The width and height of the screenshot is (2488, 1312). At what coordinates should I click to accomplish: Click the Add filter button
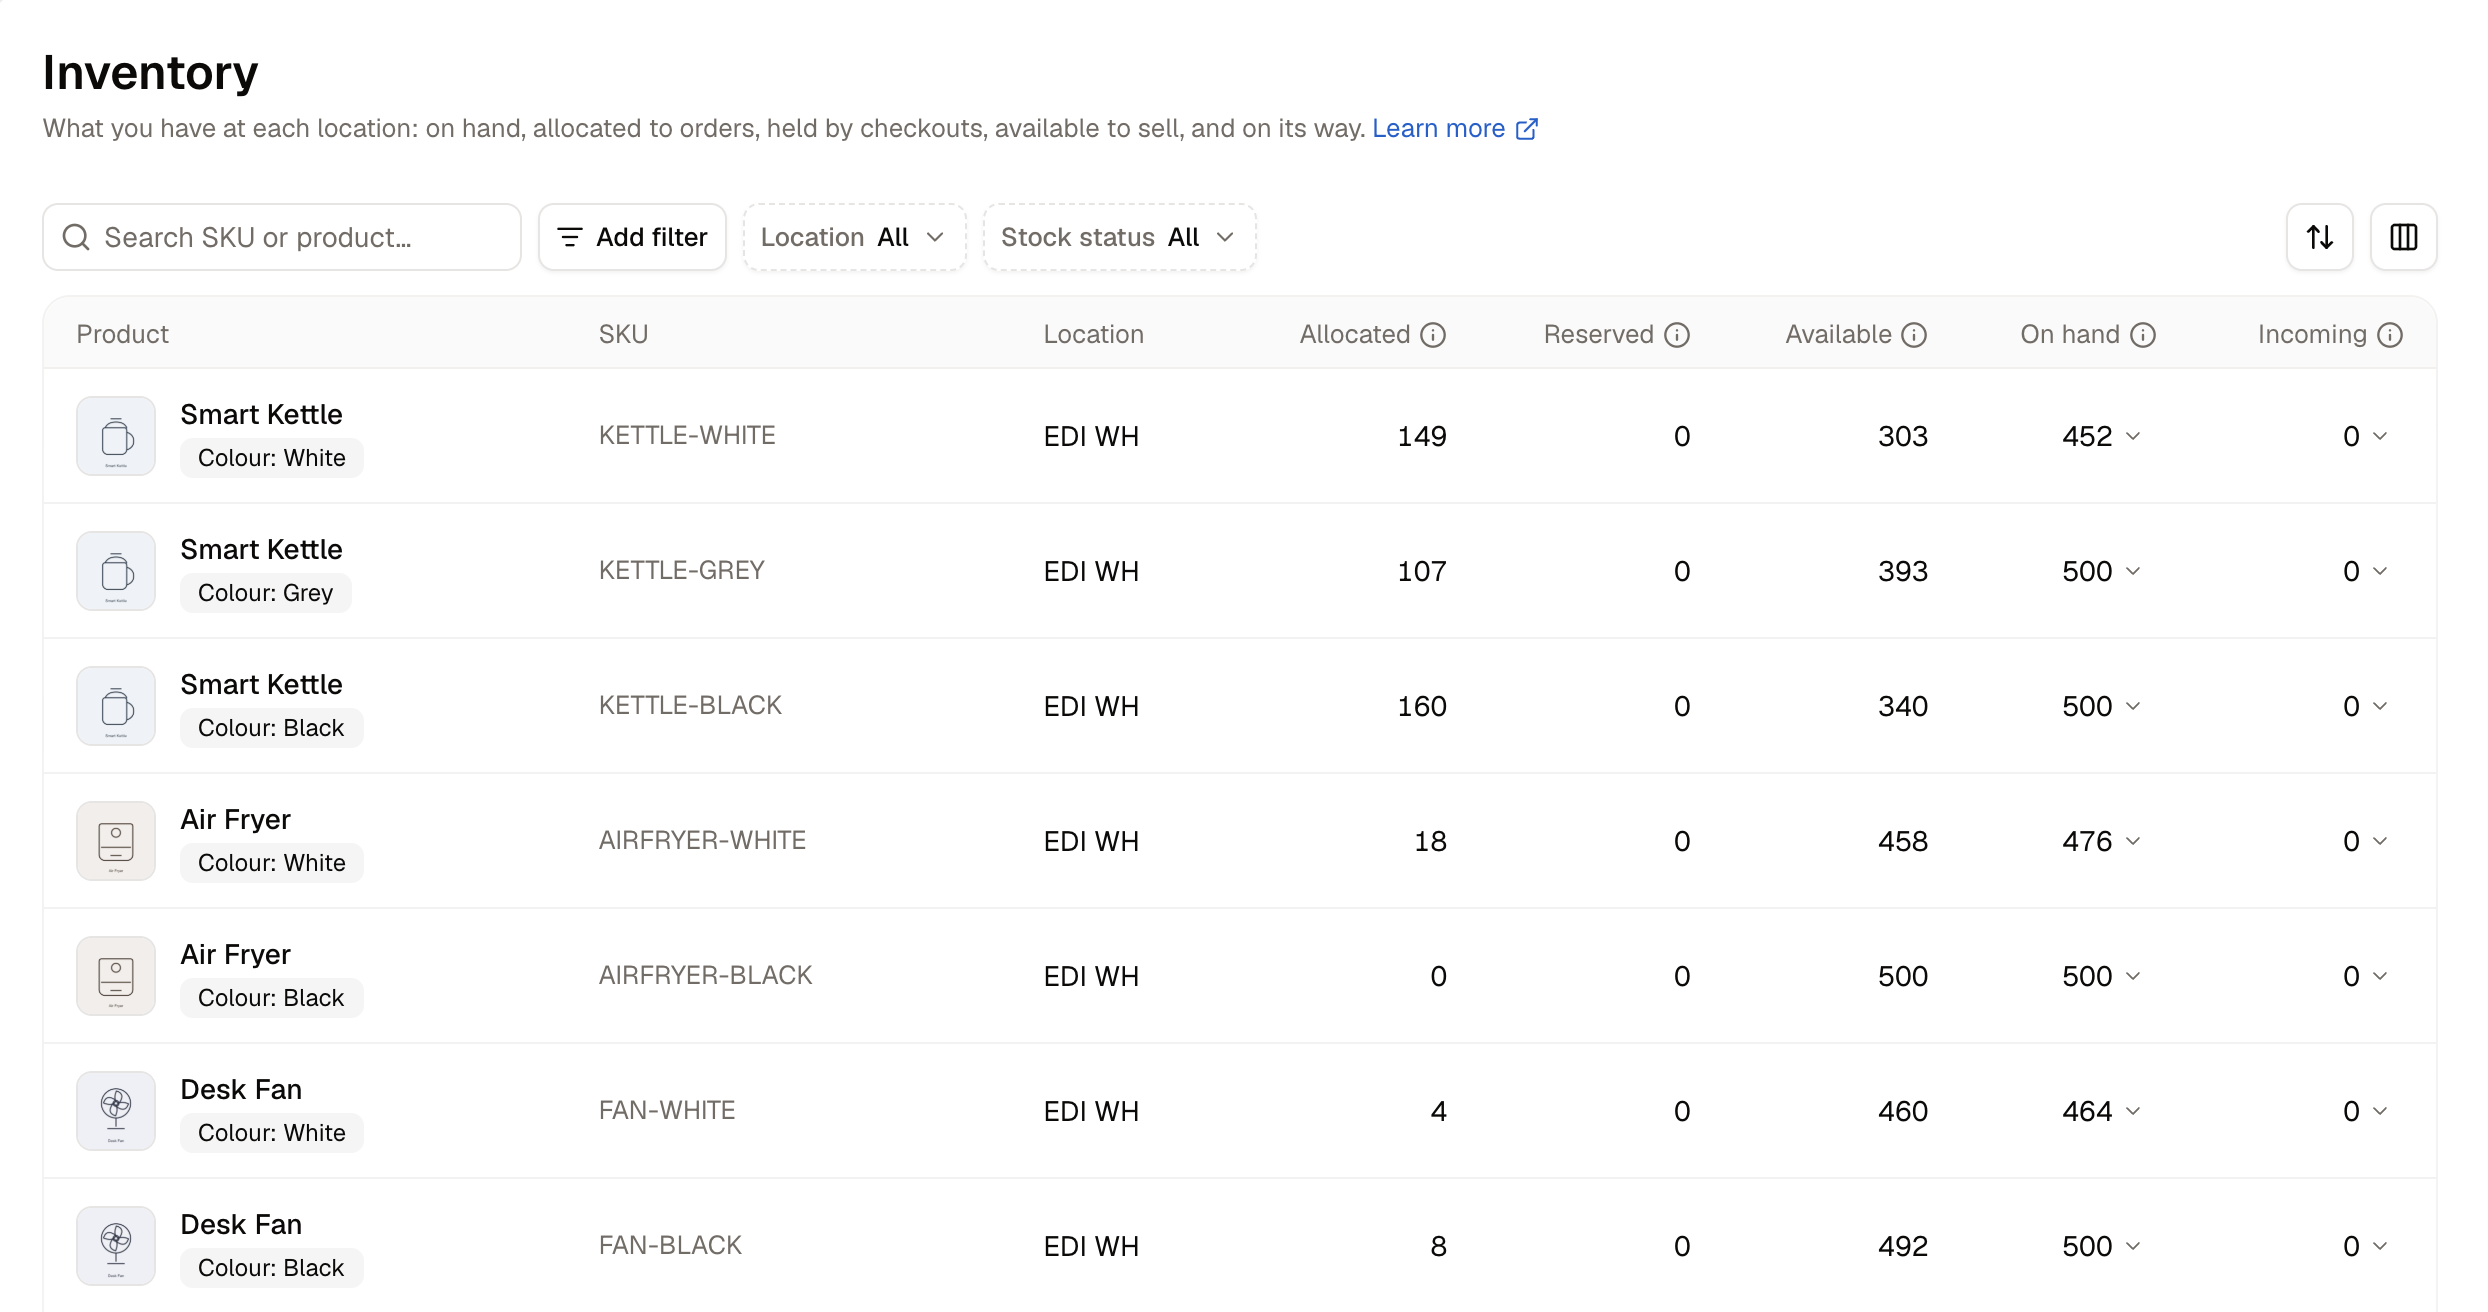click(x=632, y=237)
